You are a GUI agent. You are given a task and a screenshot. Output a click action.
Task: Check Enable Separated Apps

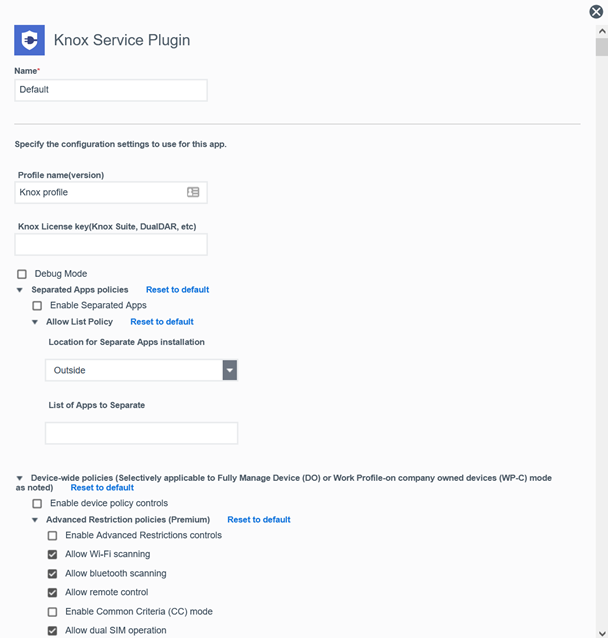pos(37,305)
